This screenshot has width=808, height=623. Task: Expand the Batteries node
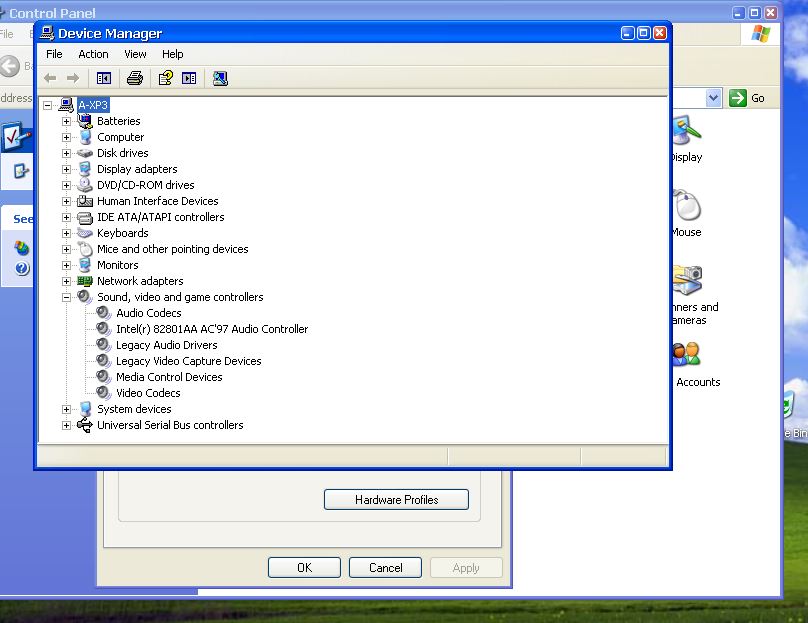click(66, 122)
